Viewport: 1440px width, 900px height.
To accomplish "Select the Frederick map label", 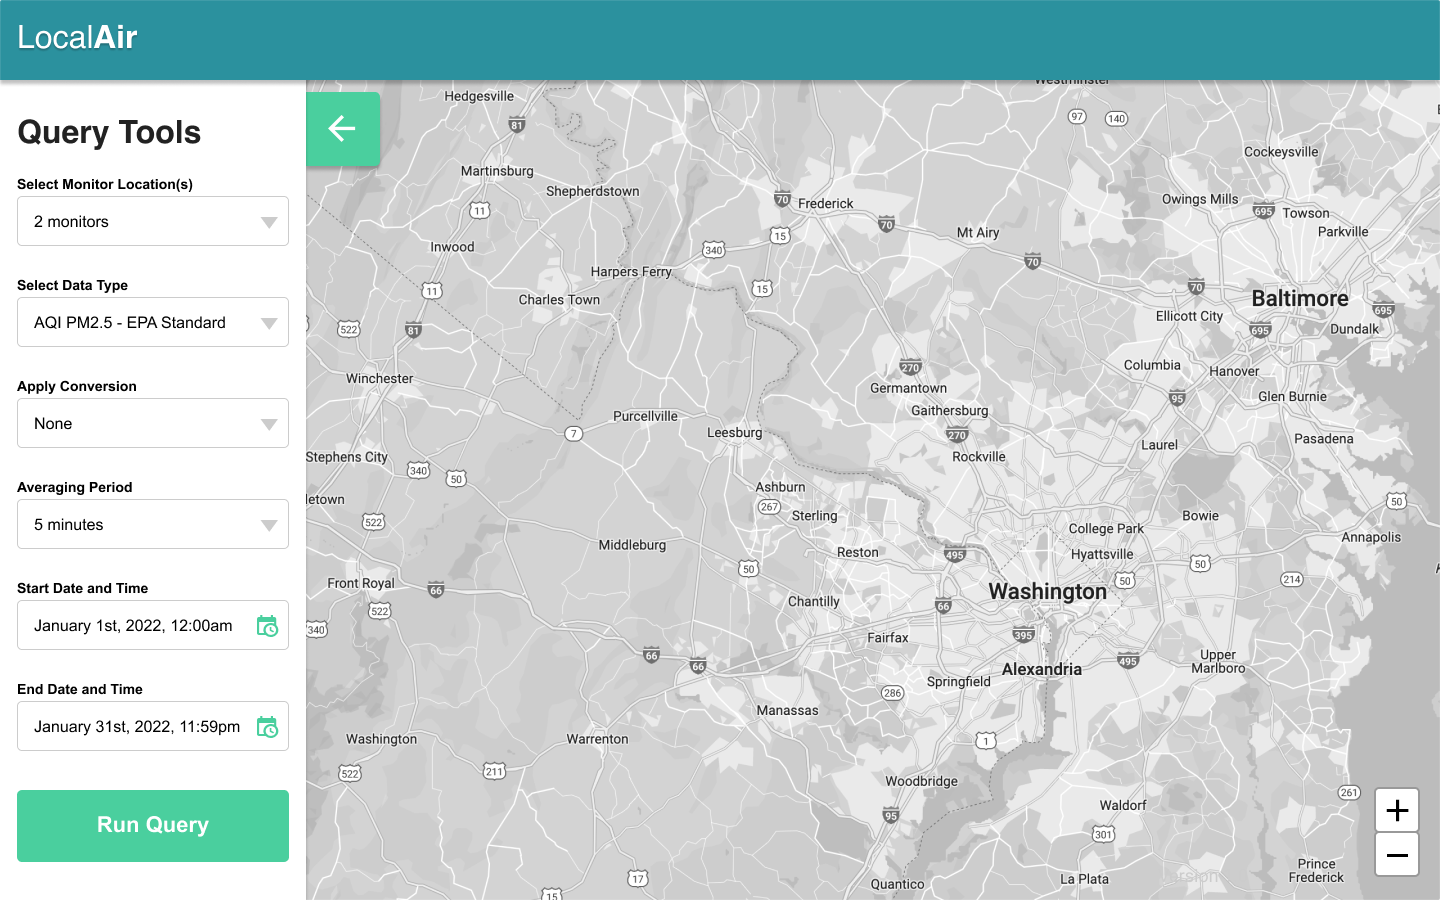I will click(x=826, y=204).
